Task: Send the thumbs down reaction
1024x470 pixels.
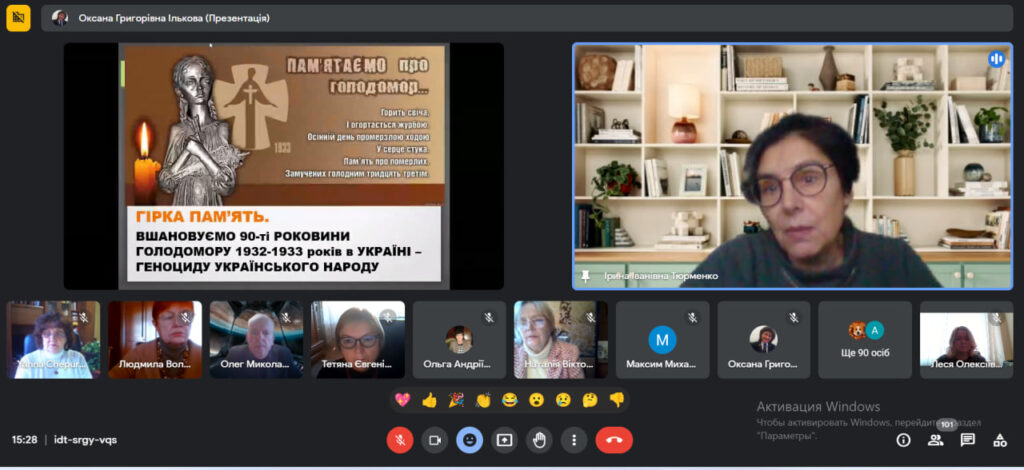Action: [617, 400]
